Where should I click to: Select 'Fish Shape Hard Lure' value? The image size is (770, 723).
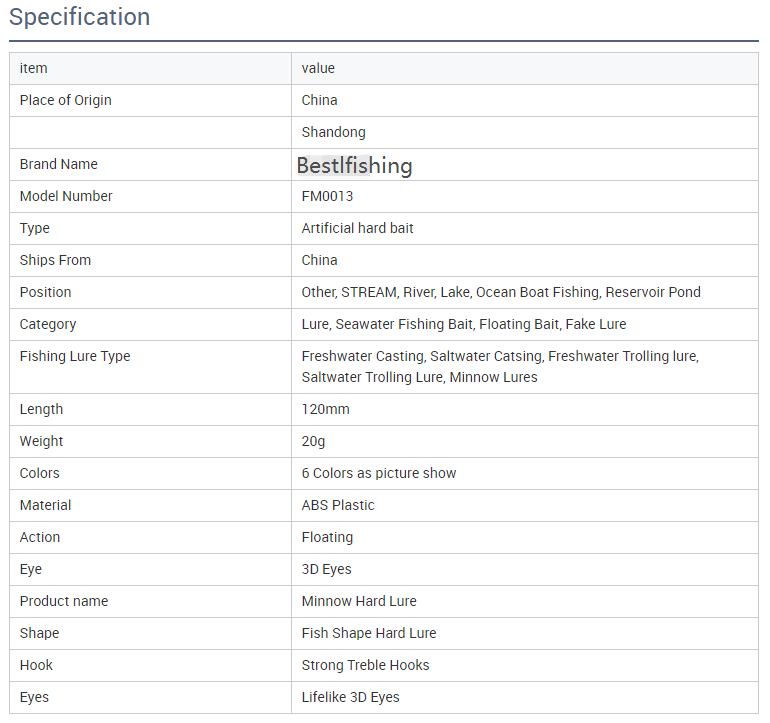369,633
